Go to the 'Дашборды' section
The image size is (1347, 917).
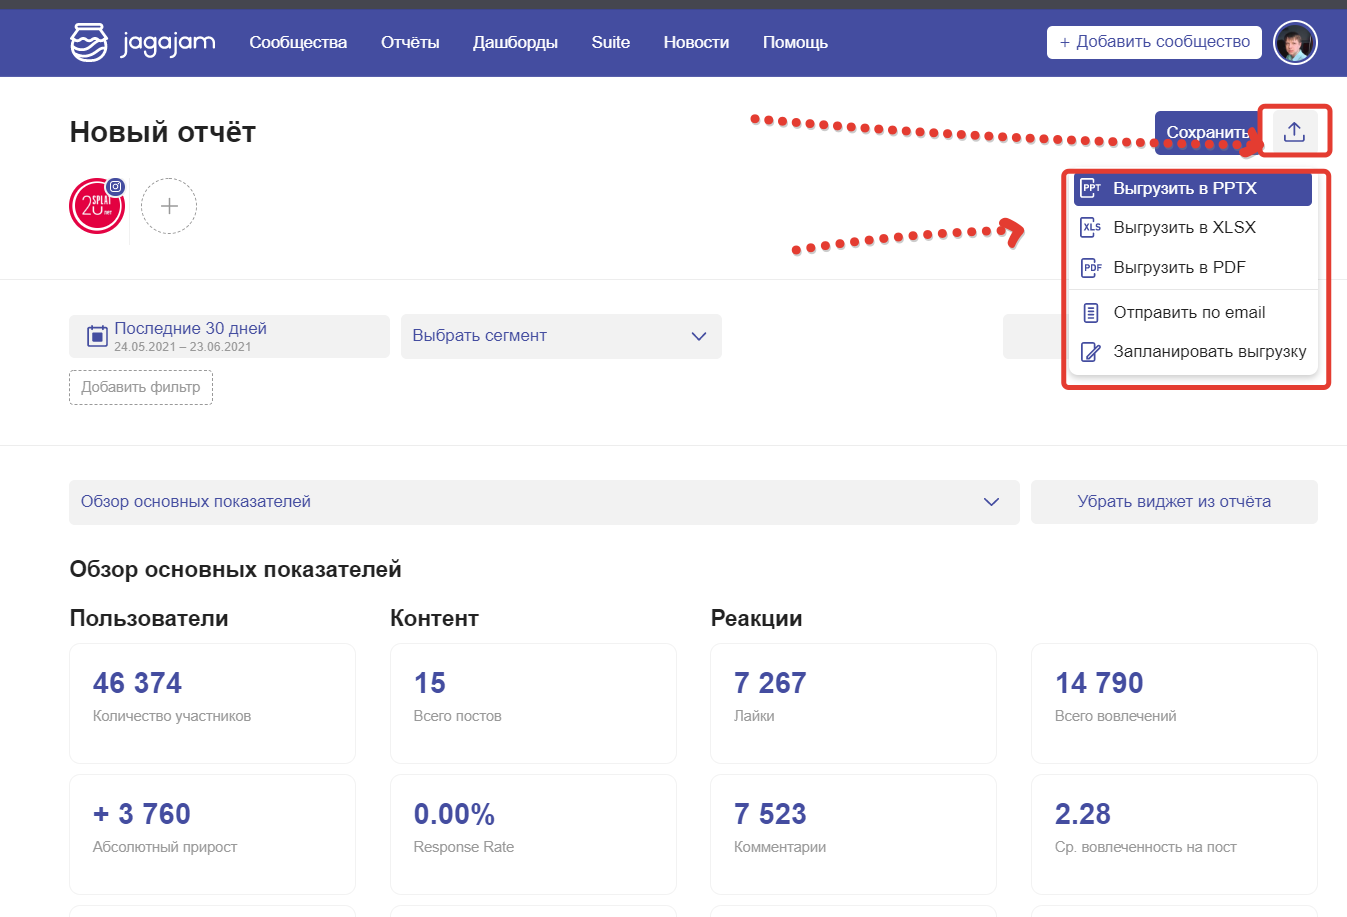coord(515,42)
